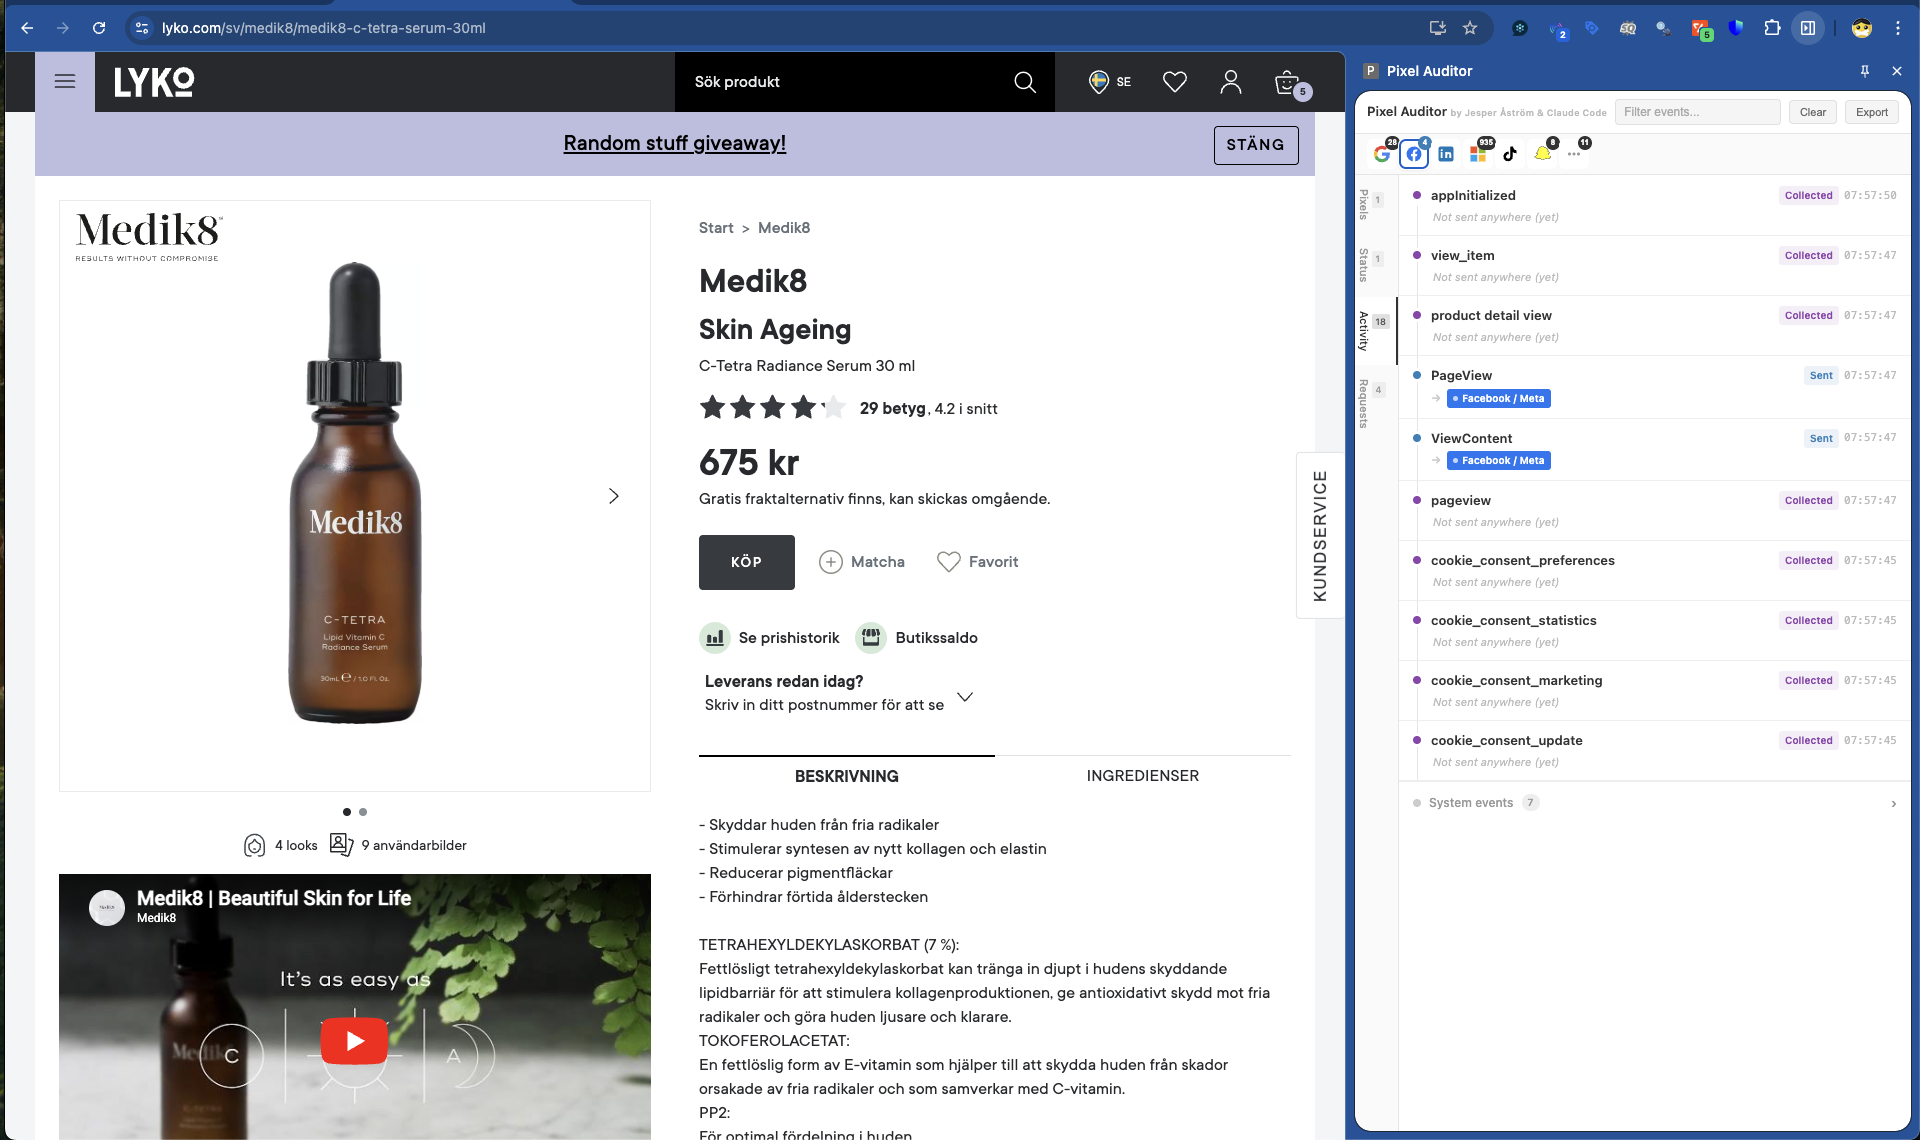Open the LinkedIn pixel events
This screenshot has height=1140, width=1920.
(x=1445, y=154)
